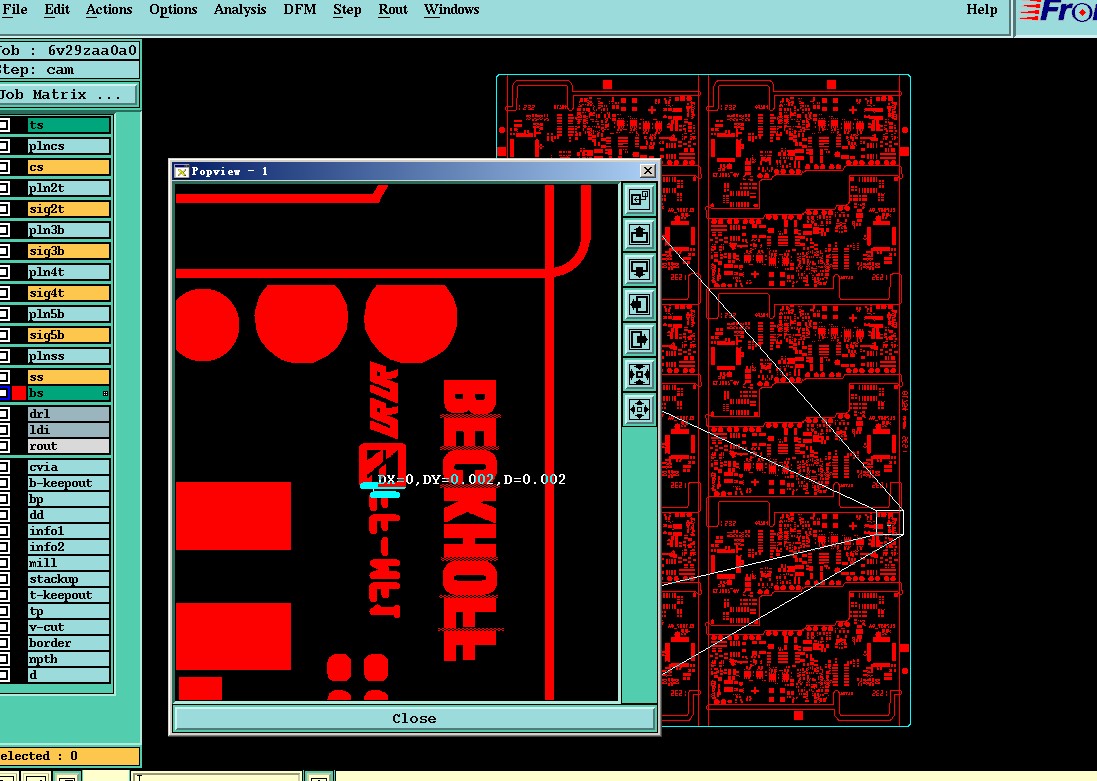
Task: Toggle the checkbox for the sig5b layer
Action: point(4,335)
